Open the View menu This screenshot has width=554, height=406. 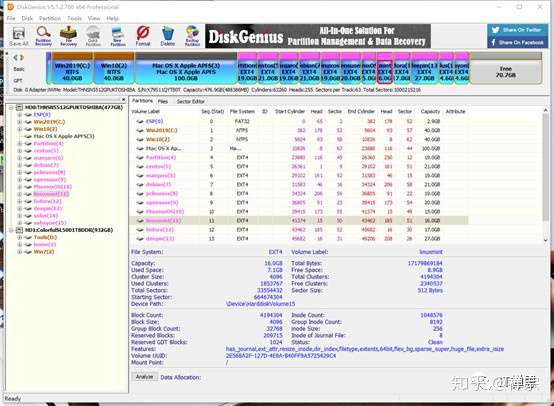pyautogui.click(x=94, y=18)
